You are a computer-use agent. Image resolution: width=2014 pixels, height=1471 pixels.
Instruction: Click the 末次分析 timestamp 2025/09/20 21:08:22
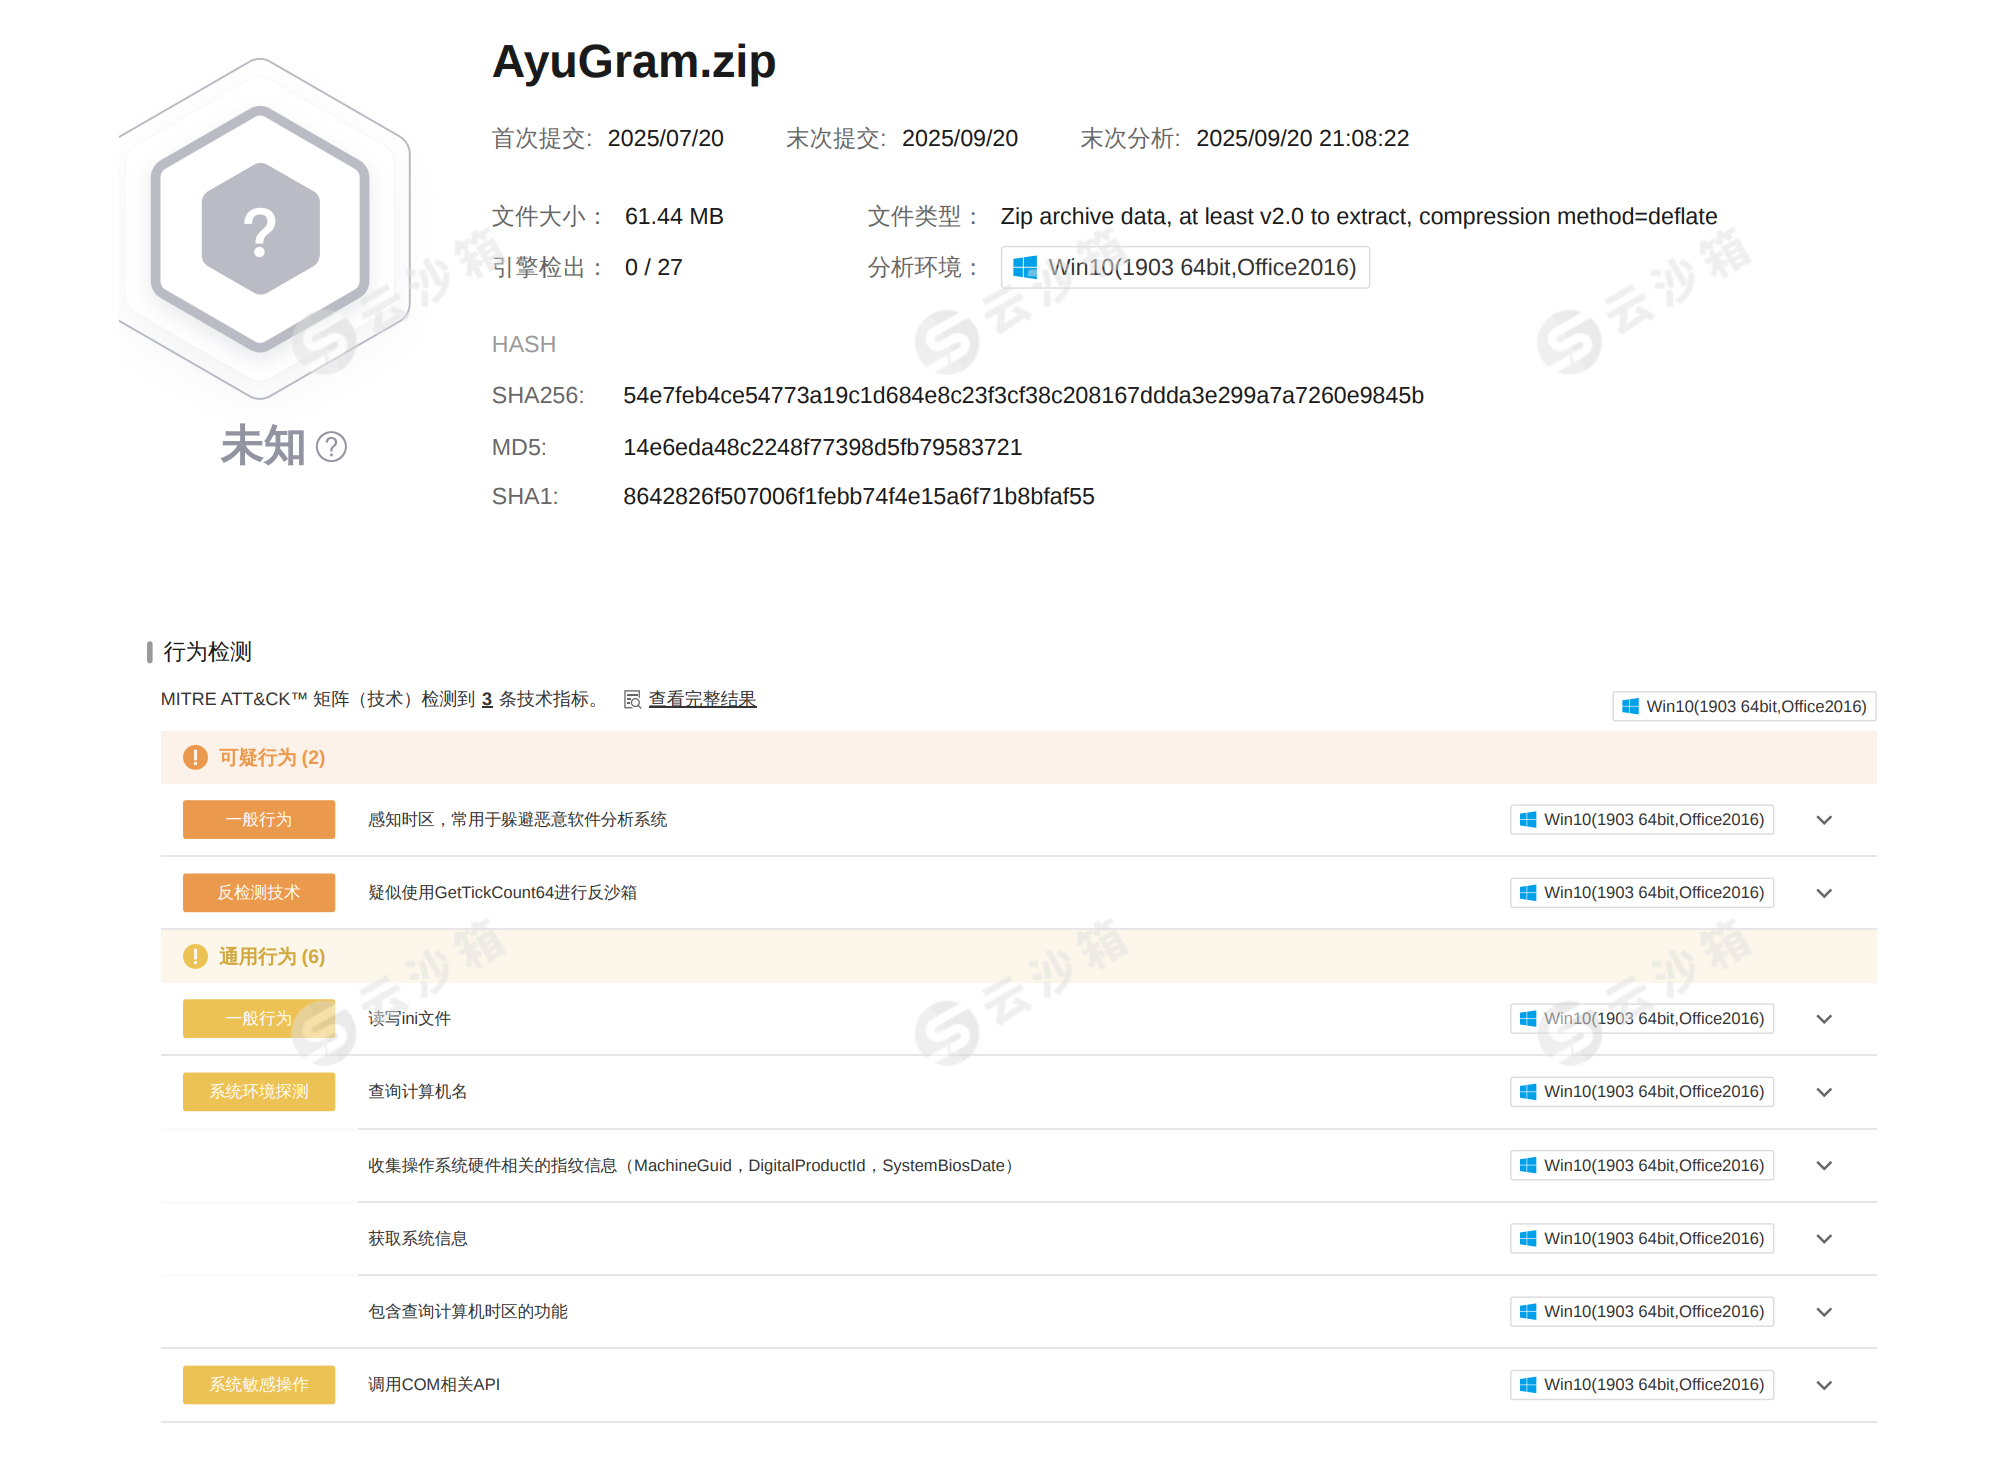[1302, 138]
